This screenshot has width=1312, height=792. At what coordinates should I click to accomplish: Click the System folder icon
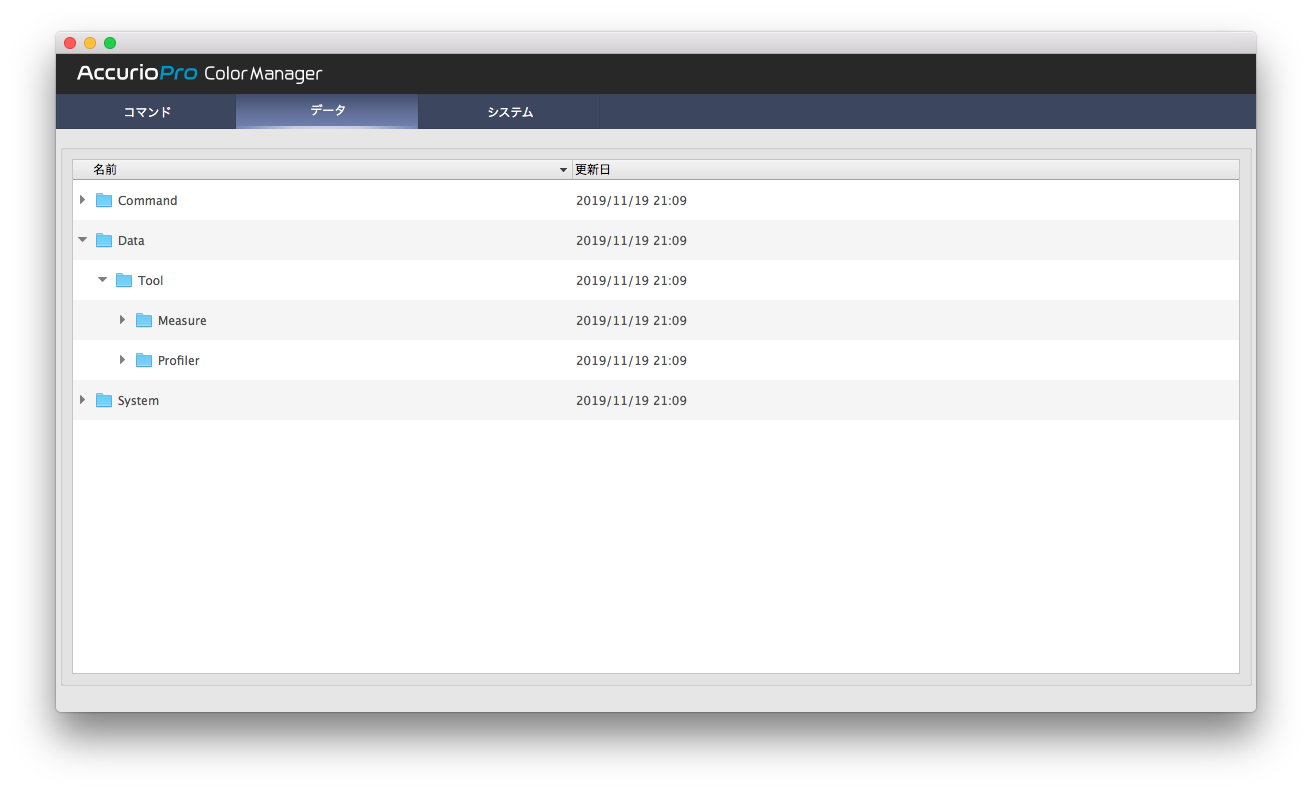point(104,400)
